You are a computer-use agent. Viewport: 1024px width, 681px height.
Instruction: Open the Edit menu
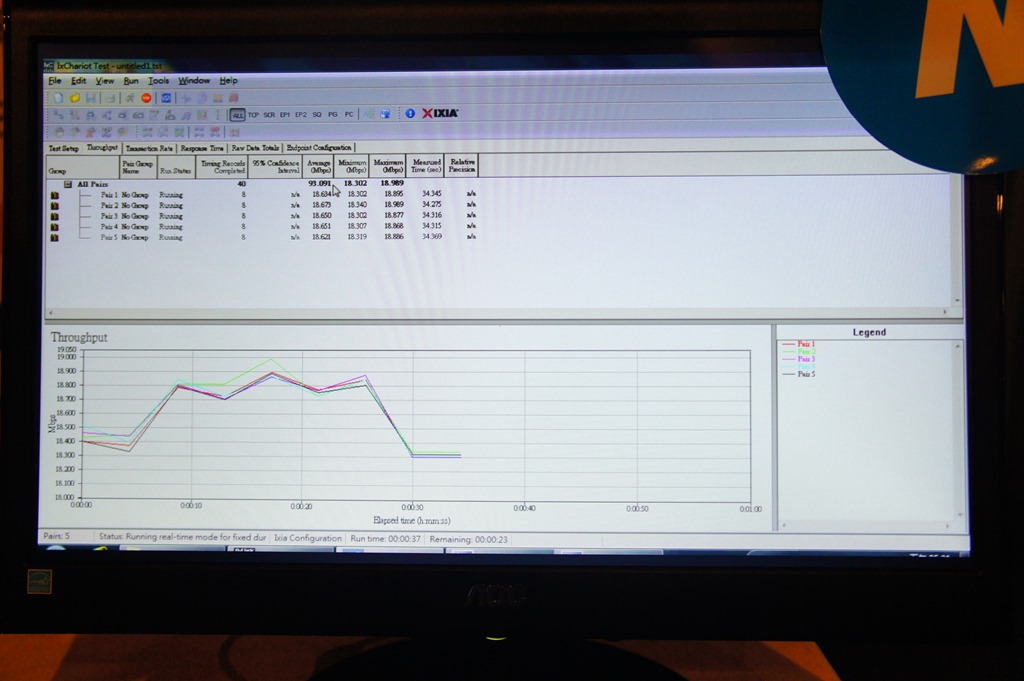coord(78,81)
